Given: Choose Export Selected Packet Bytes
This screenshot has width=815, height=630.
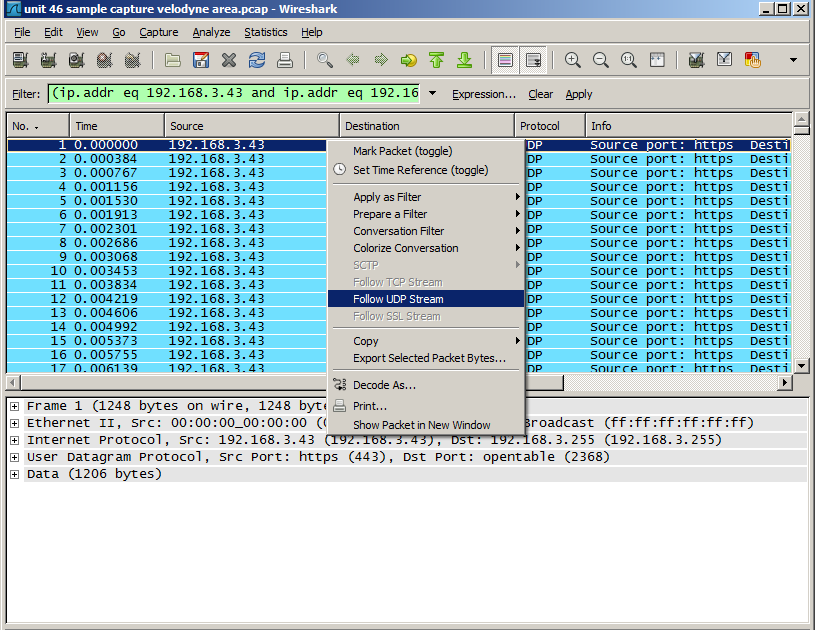Looking at the screenshot, I should pyautogui.click(x=426, y=359).
